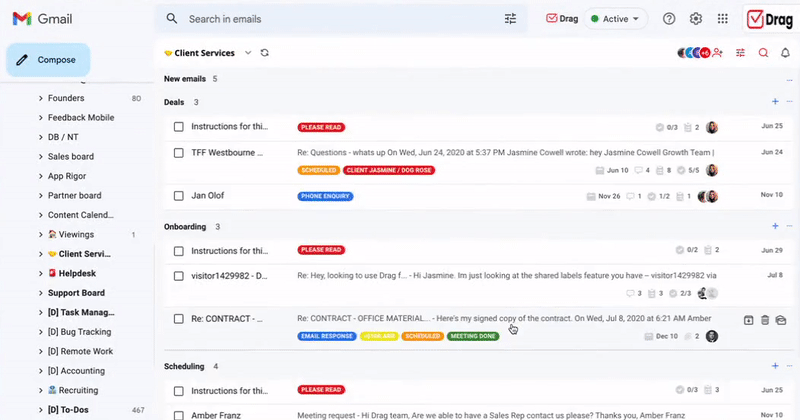Open Partner board label

(x=74, y=195)
